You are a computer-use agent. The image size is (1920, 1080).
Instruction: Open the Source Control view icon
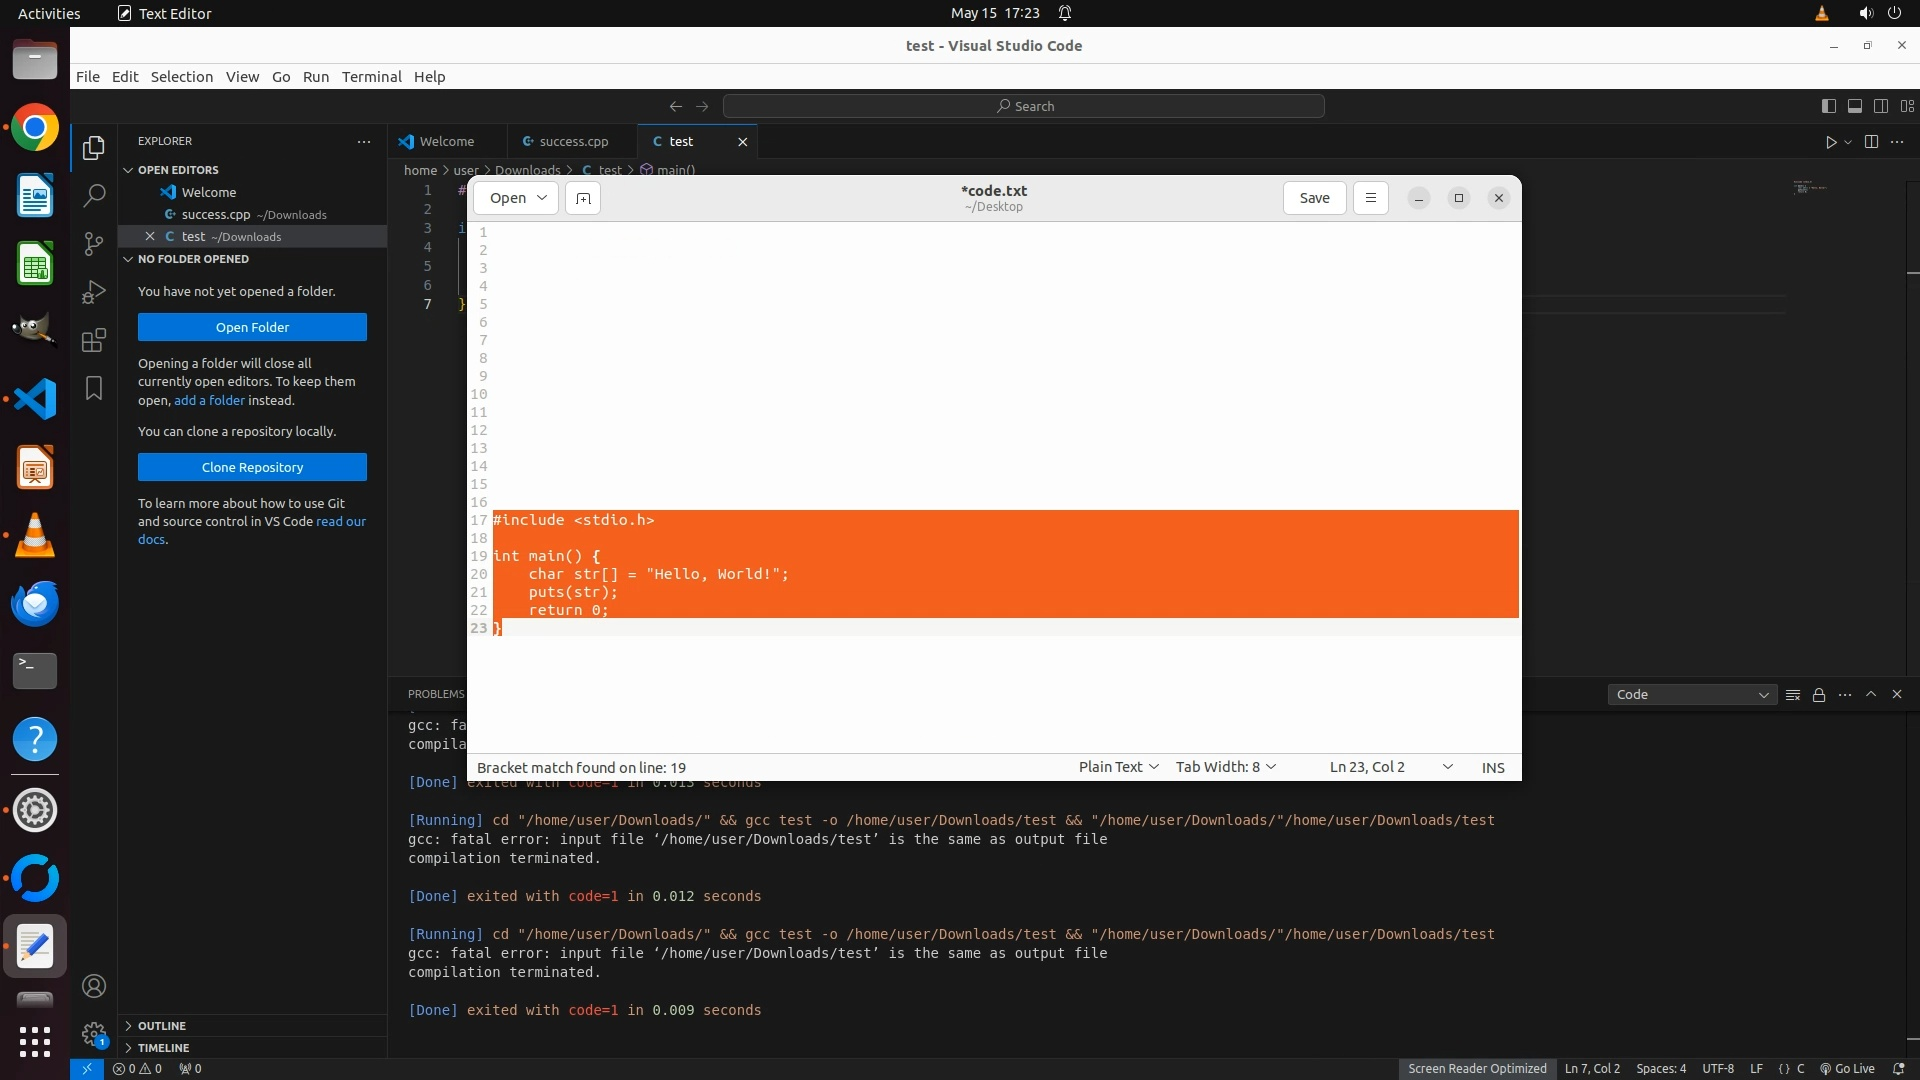point(94,244)
